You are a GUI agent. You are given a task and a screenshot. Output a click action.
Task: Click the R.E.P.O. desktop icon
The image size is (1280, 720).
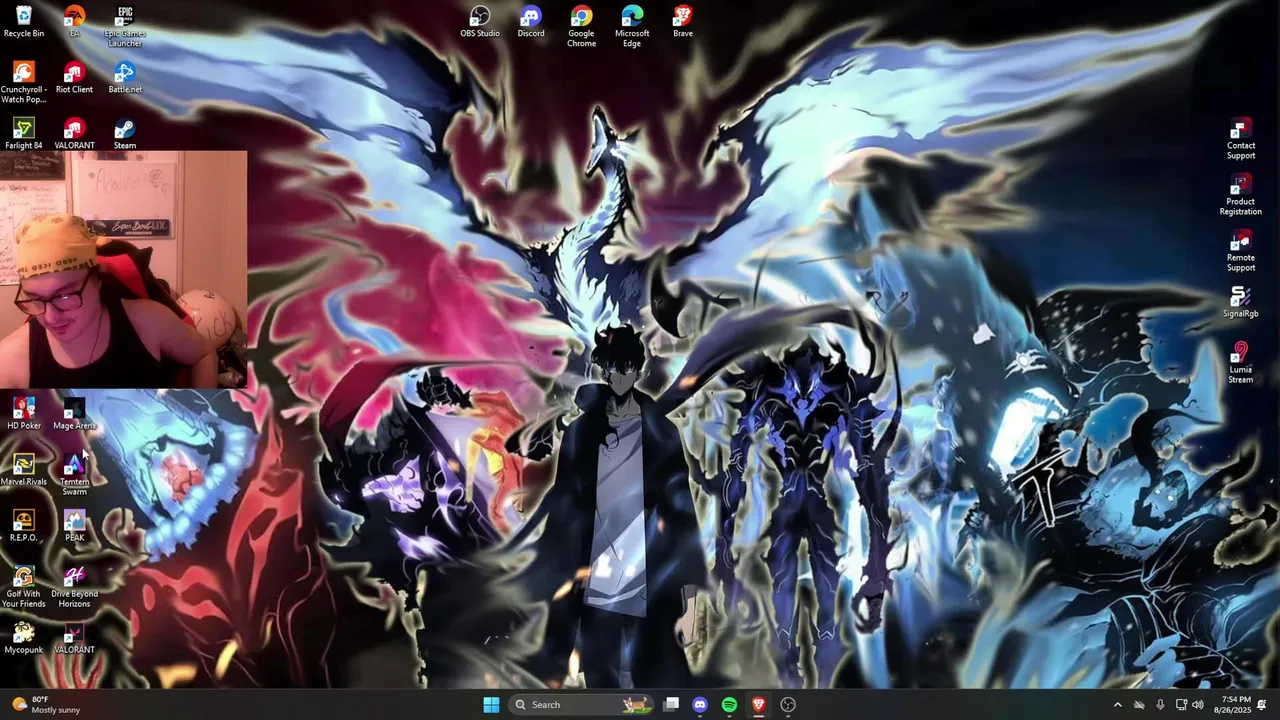click(24, 525)
